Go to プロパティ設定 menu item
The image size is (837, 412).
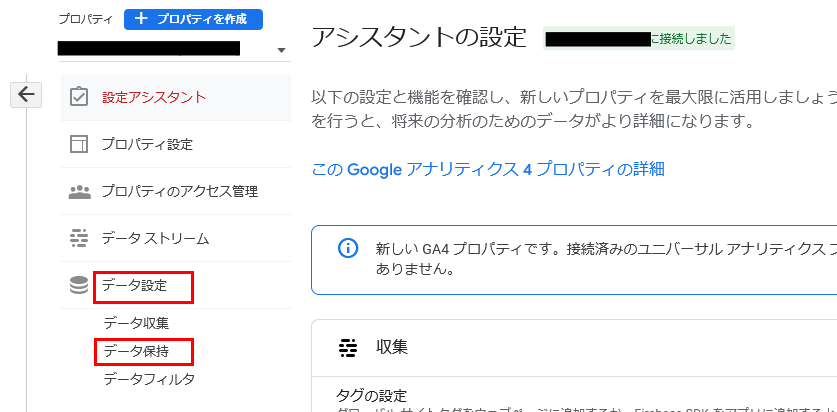click(147, 144)
